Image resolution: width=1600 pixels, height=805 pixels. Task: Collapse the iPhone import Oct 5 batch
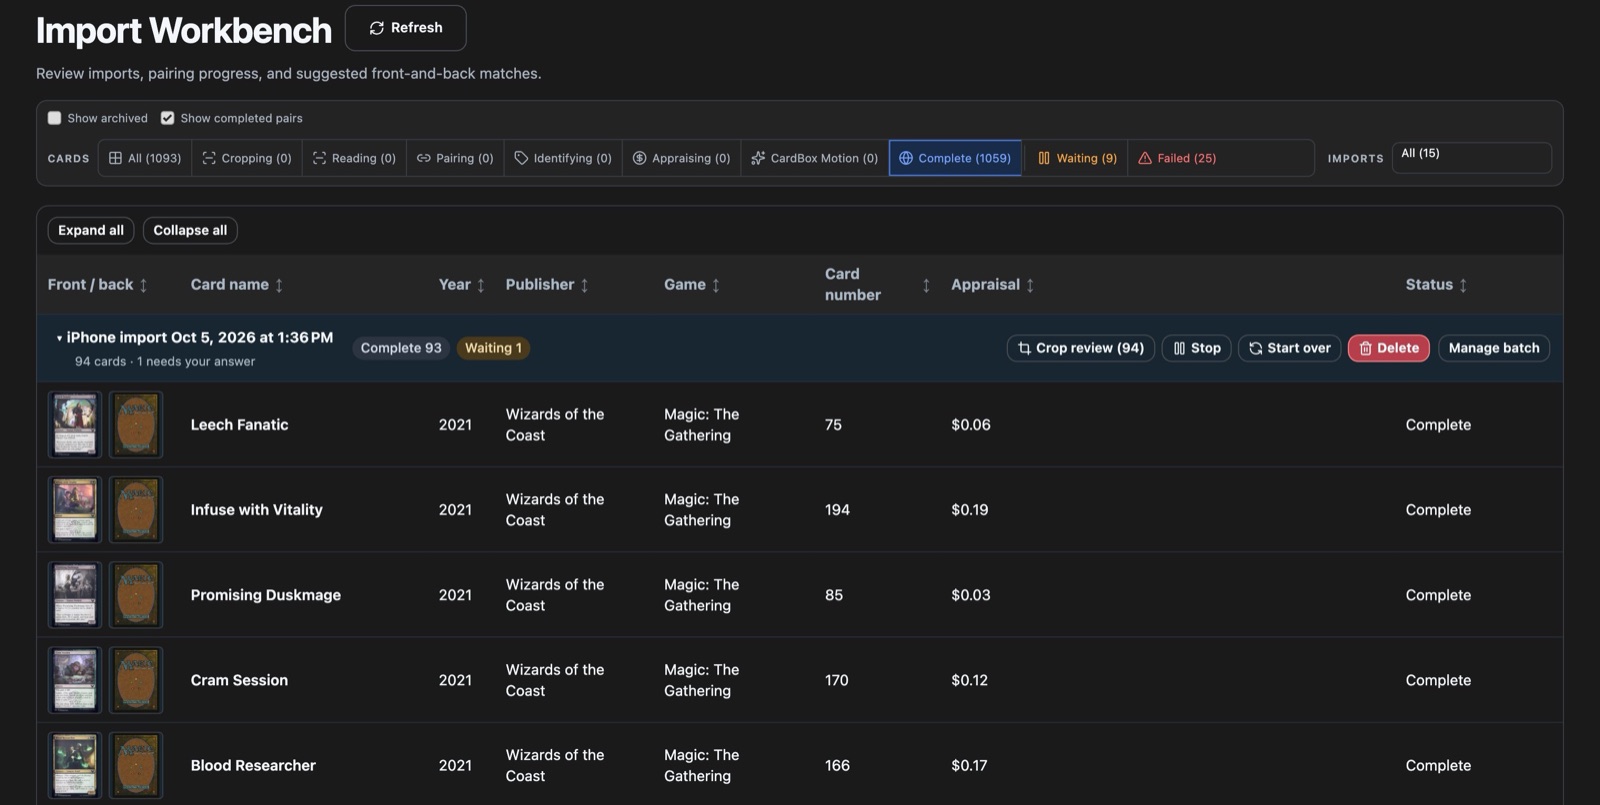click(x=59, y=338)
